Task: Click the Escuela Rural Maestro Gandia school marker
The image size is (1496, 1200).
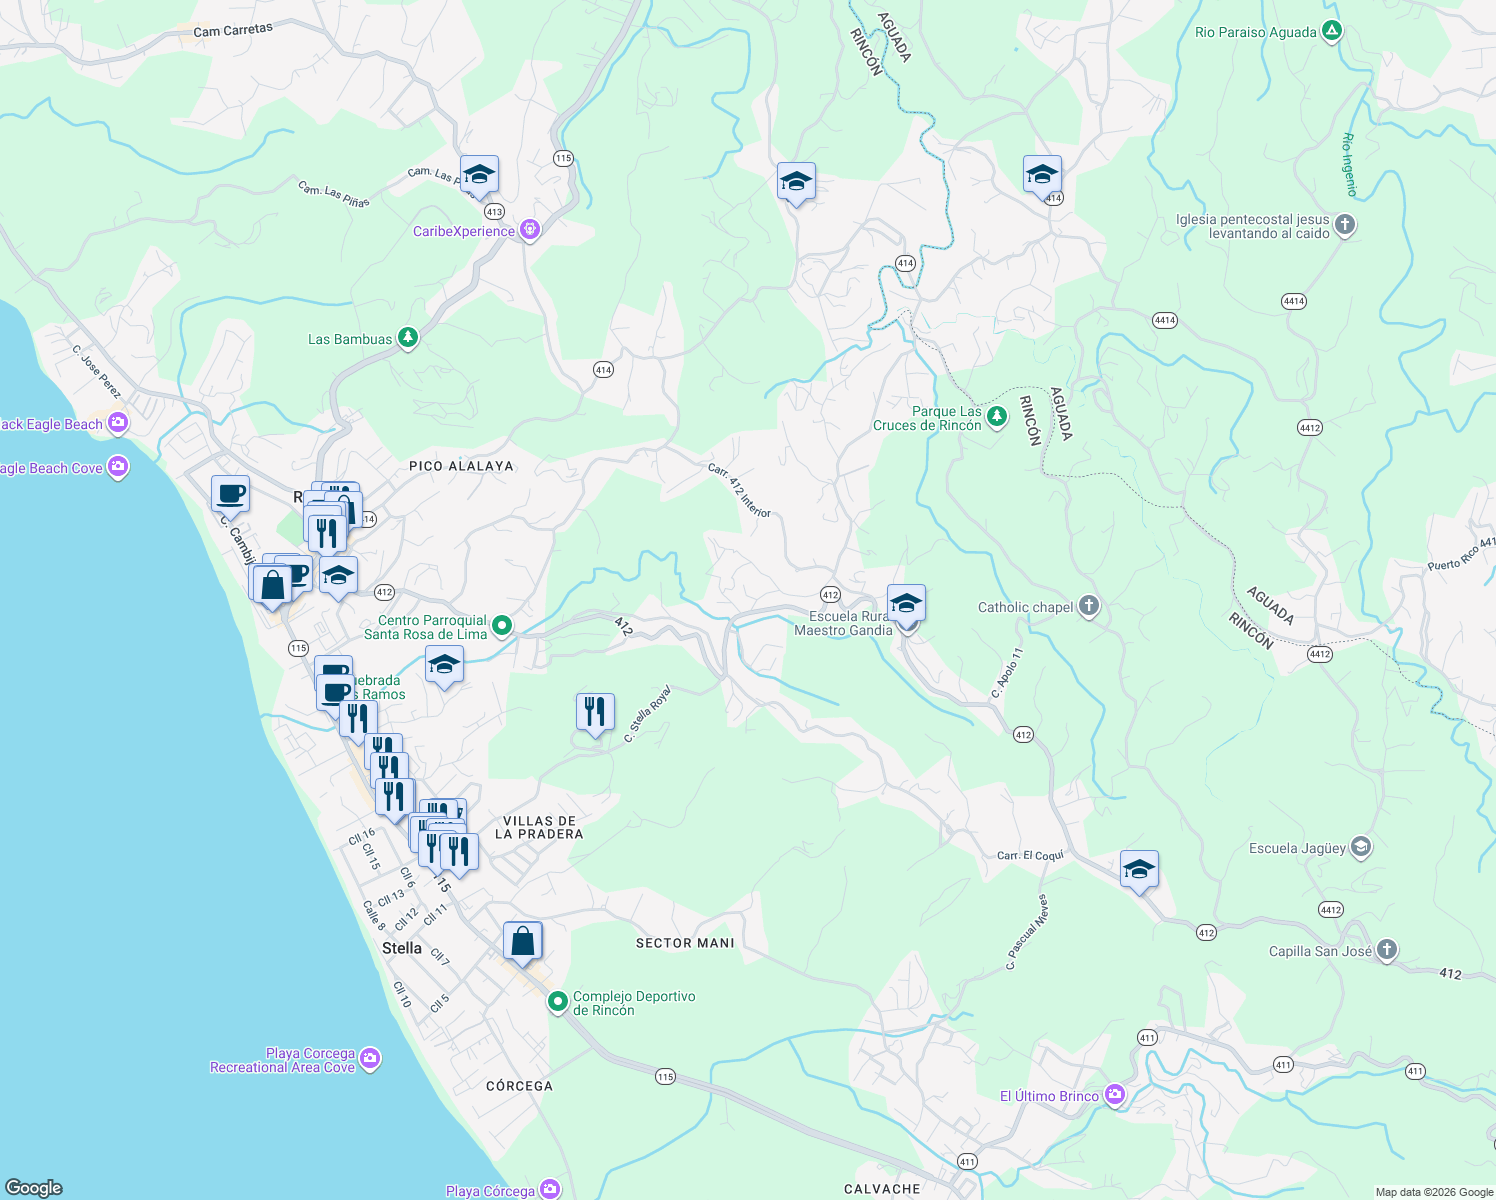Action: point(905,603)
